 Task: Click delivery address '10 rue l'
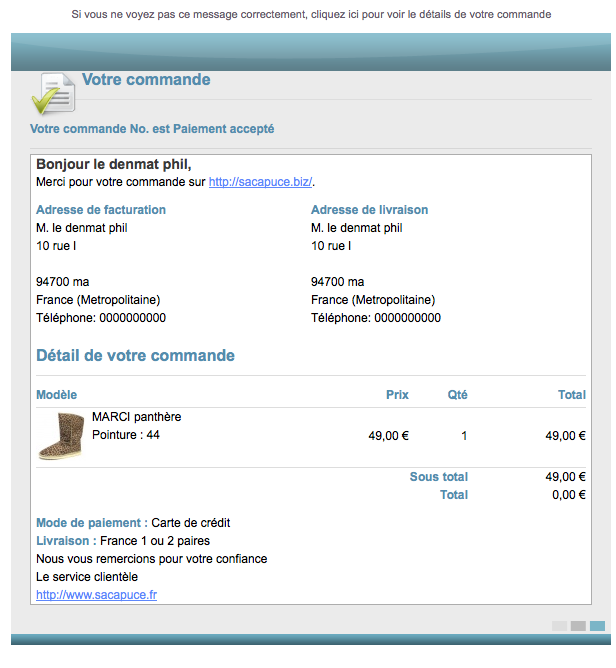(x=331, y=246)
